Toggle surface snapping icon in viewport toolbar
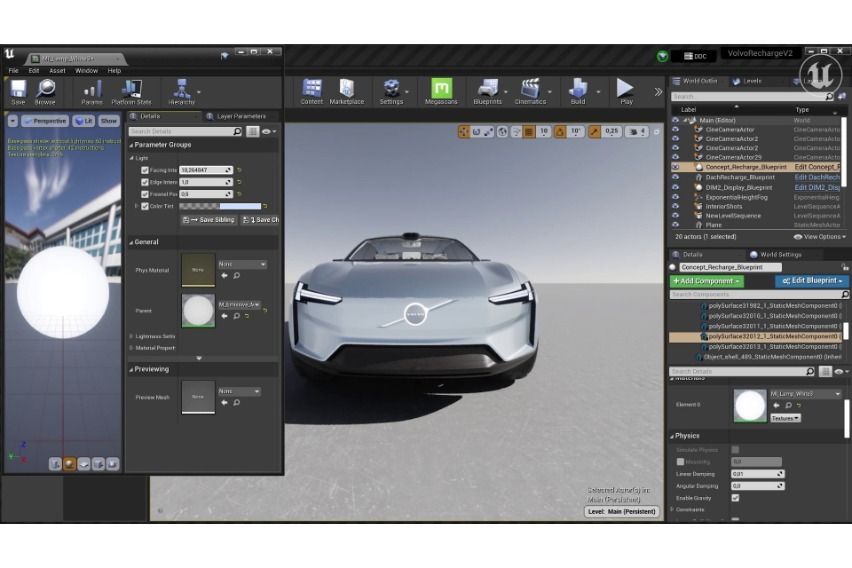 516,132
